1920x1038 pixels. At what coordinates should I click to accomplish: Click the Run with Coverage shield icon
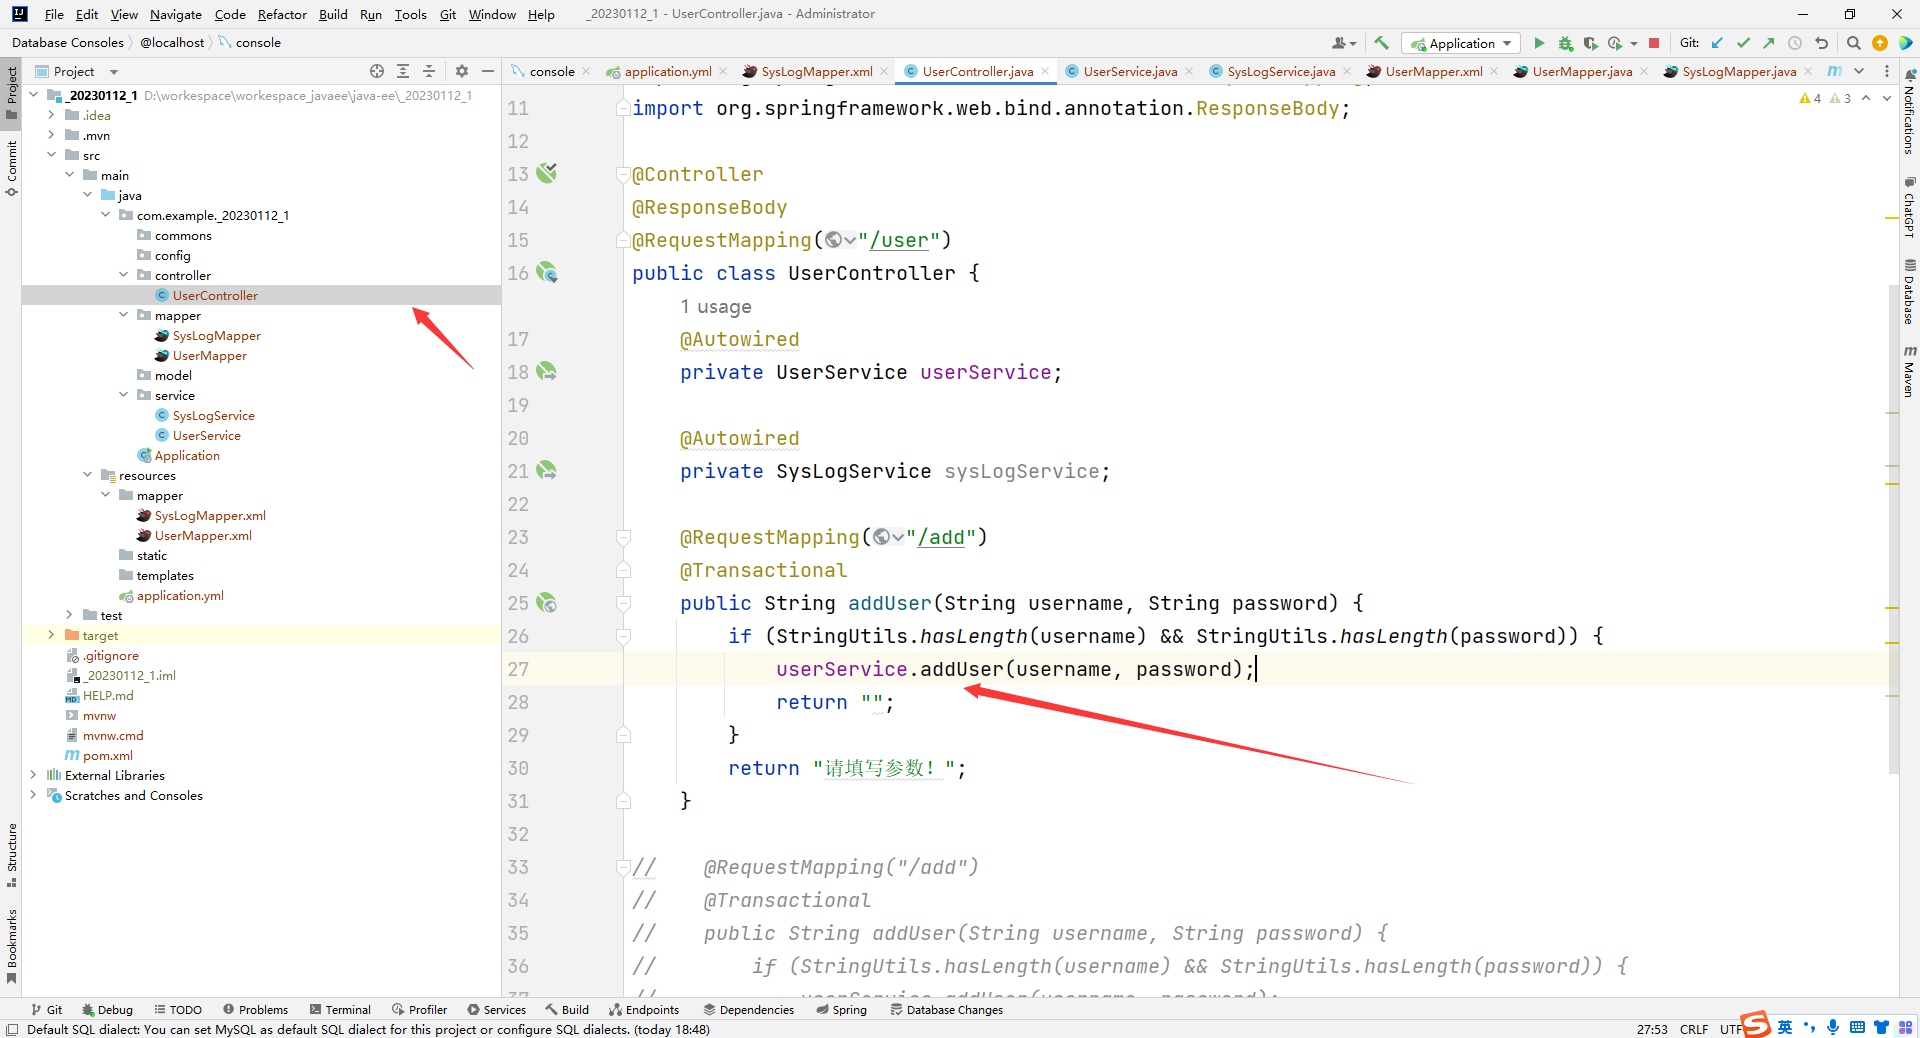click(1590, 43)
